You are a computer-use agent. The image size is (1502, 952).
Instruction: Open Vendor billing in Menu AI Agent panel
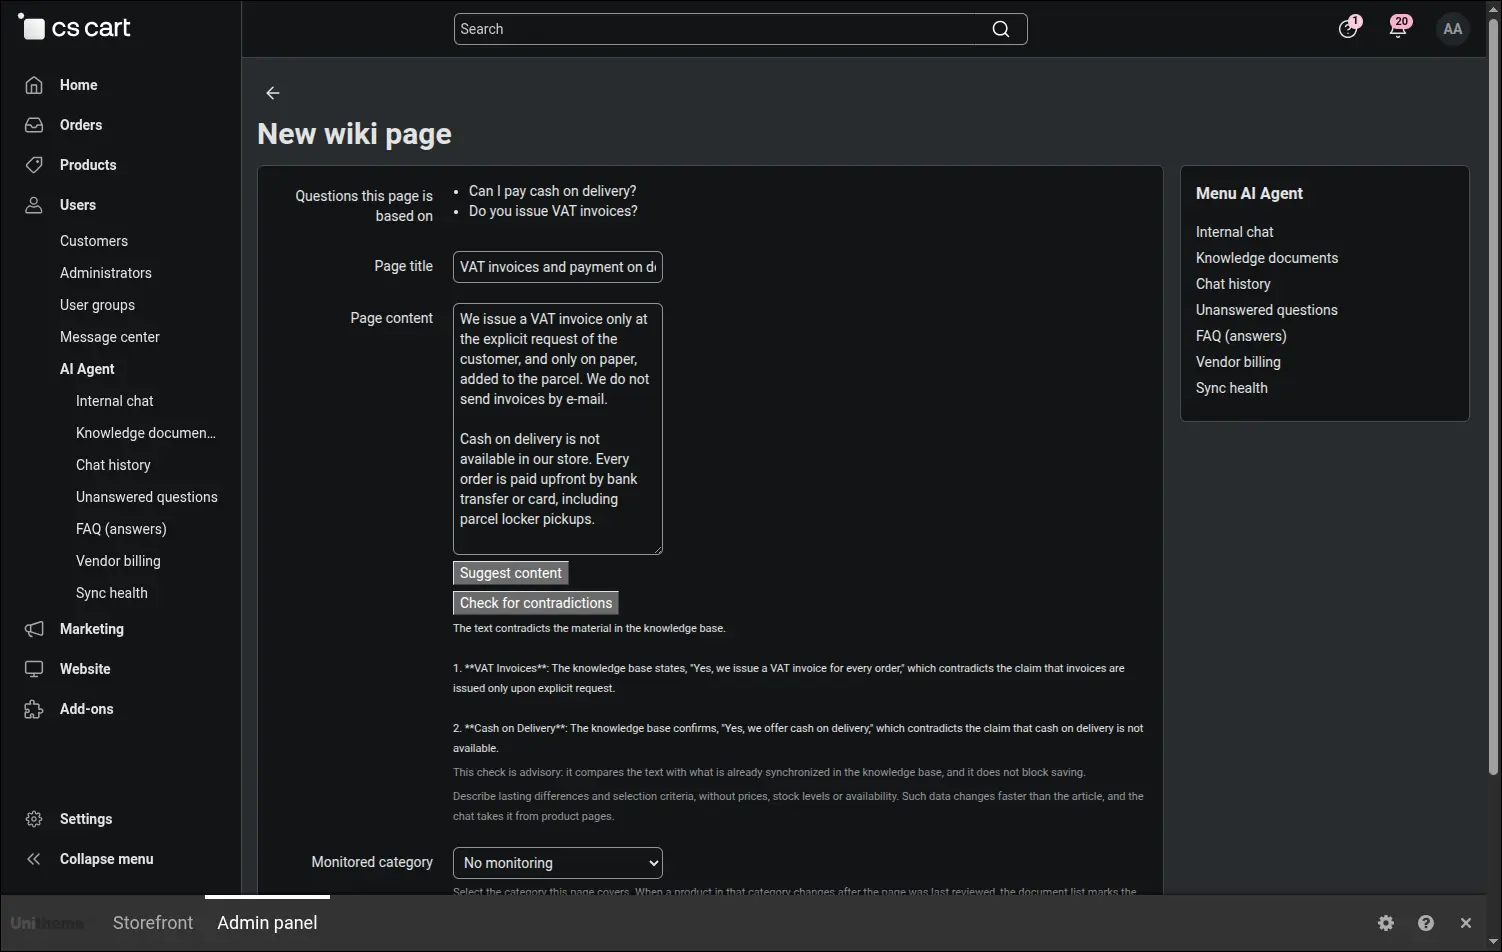[1238, 362]
